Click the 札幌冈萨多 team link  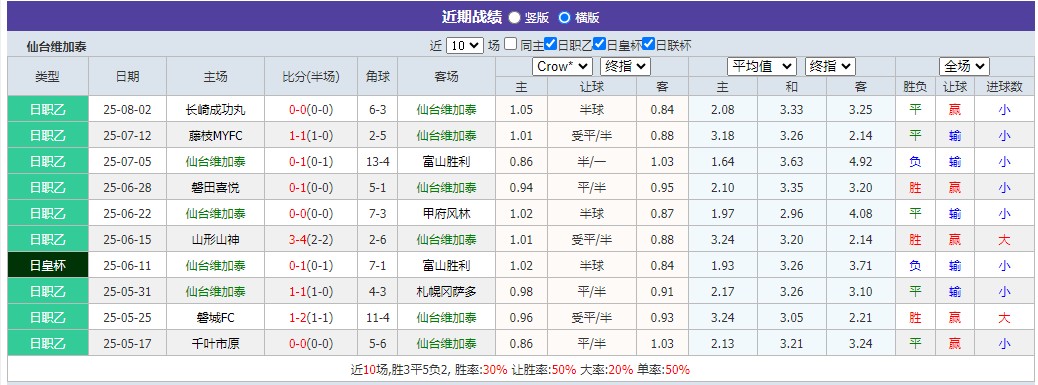(x=446, y=292)
